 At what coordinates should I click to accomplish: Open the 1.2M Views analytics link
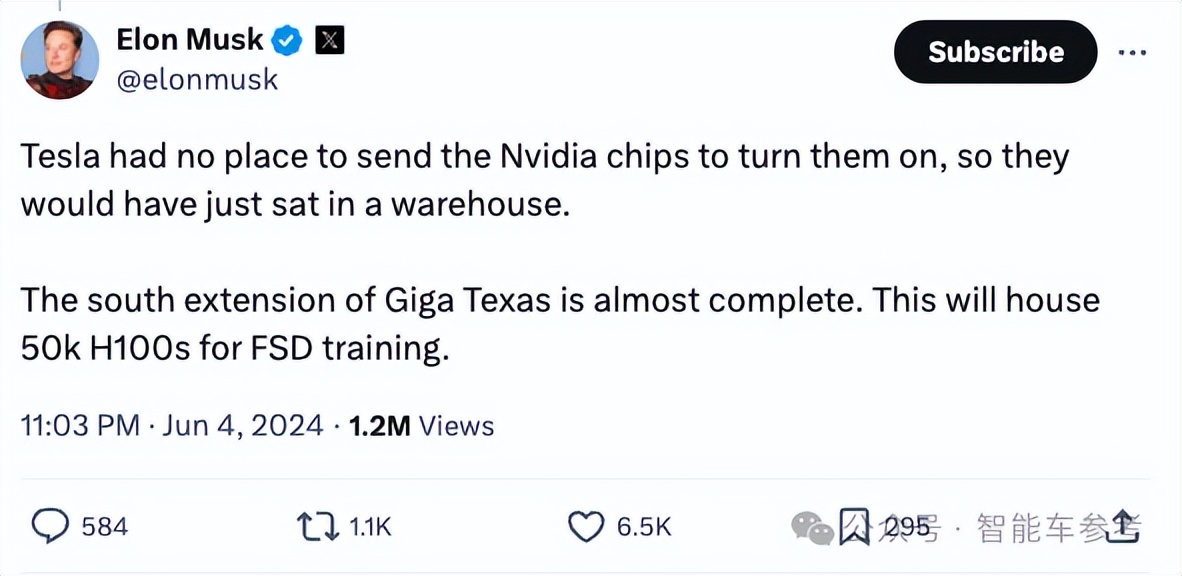pos(420,425)
